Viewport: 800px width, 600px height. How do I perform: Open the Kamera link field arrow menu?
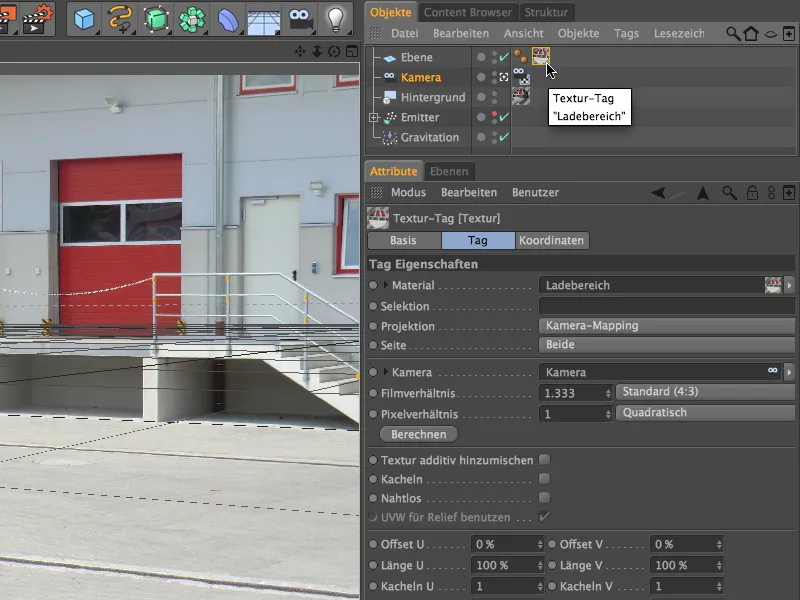tap(789, 372)
